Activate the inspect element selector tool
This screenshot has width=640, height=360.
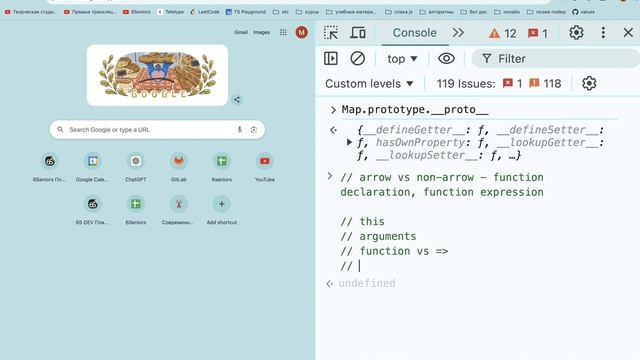click(331, 33)
